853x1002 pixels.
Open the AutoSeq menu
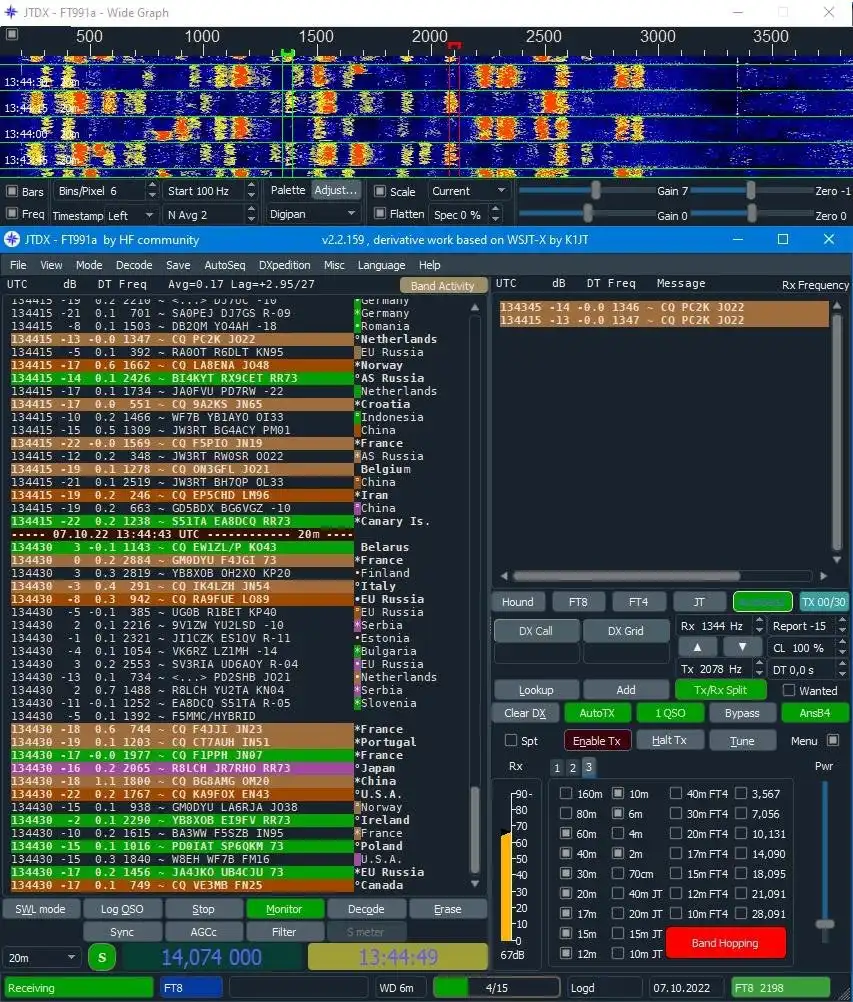click(x=224, y=265)
